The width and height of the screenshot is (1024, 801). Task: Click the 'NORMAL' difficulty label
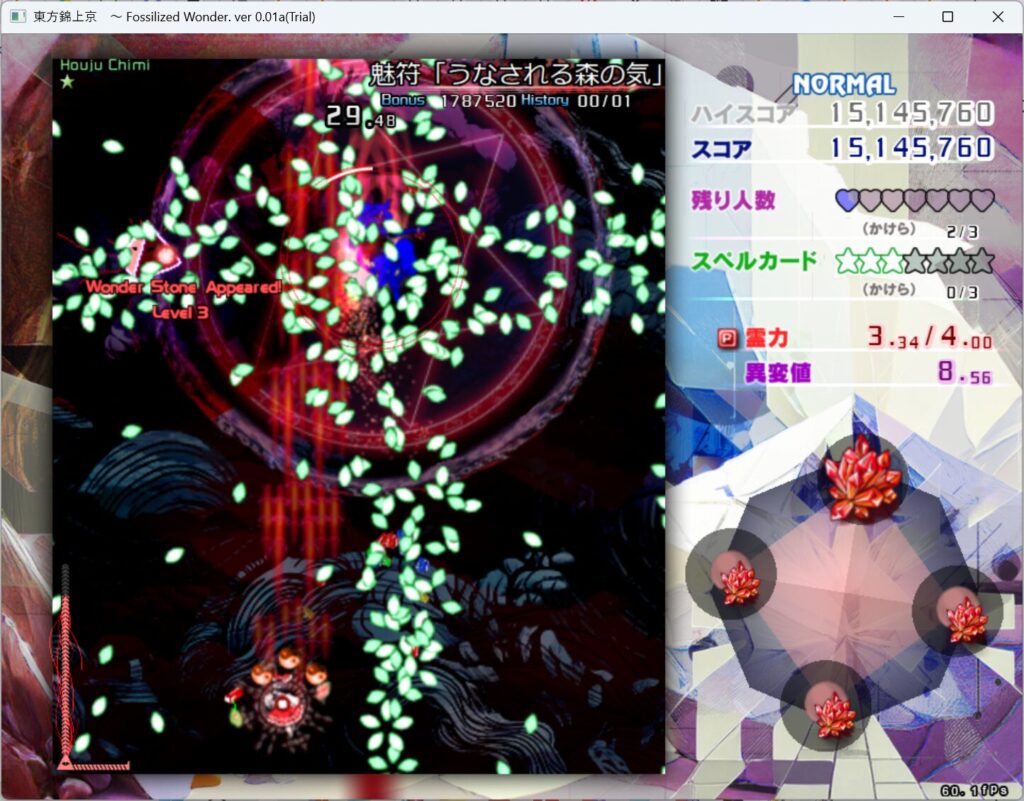[x=844, y=85]
